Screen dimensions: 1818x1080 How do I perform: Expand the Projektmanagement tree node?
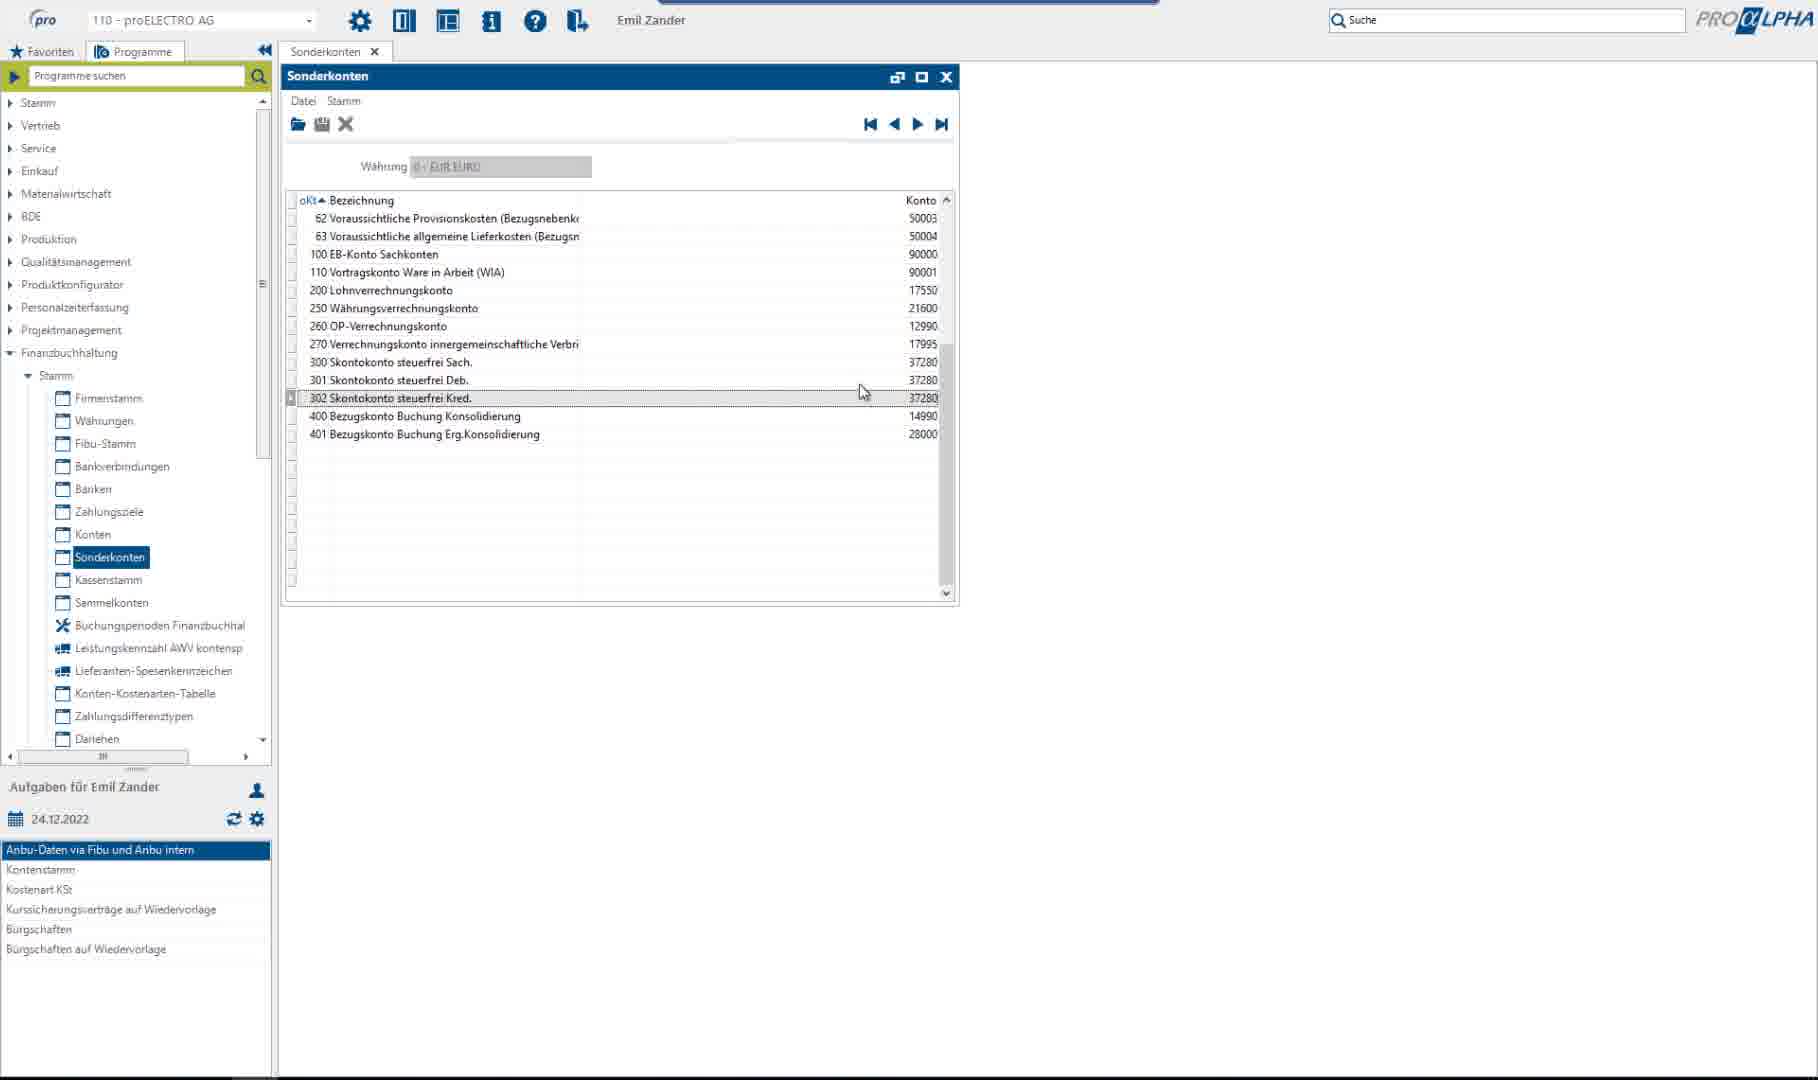pos(10,331)
